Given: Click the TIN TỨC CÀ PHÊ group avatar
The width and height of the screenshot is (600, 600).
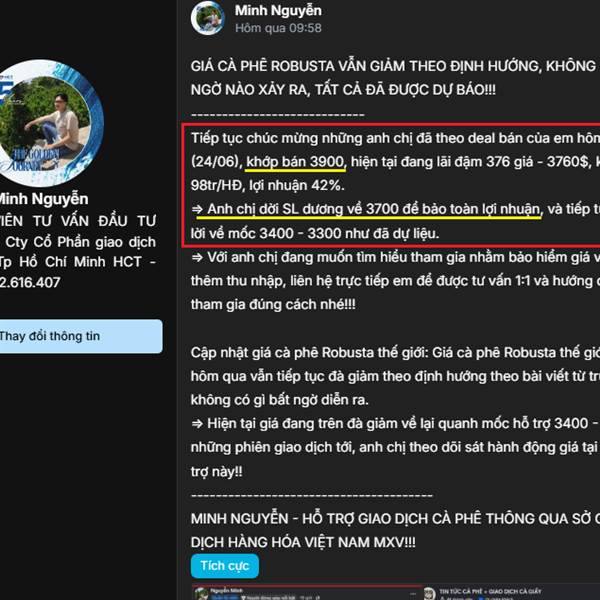Looking at the screenshot, I should tap(430, 593).
